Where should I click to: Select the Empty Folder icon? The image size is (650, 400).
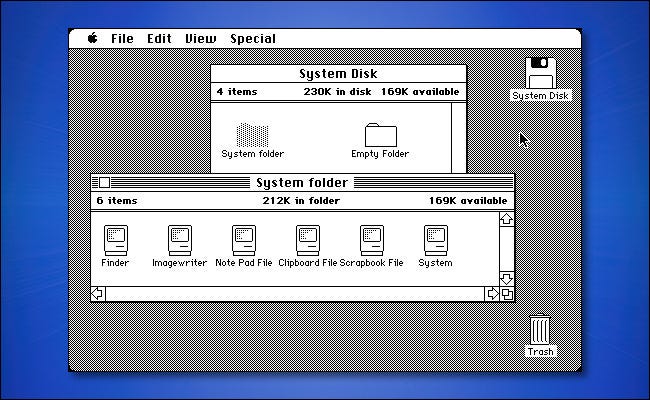(x=379, y=134)
